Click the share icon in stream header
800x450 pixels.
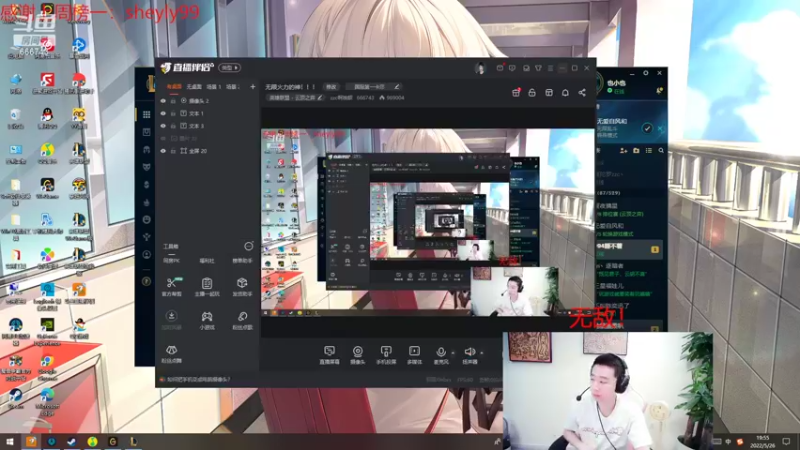(582, 92)
